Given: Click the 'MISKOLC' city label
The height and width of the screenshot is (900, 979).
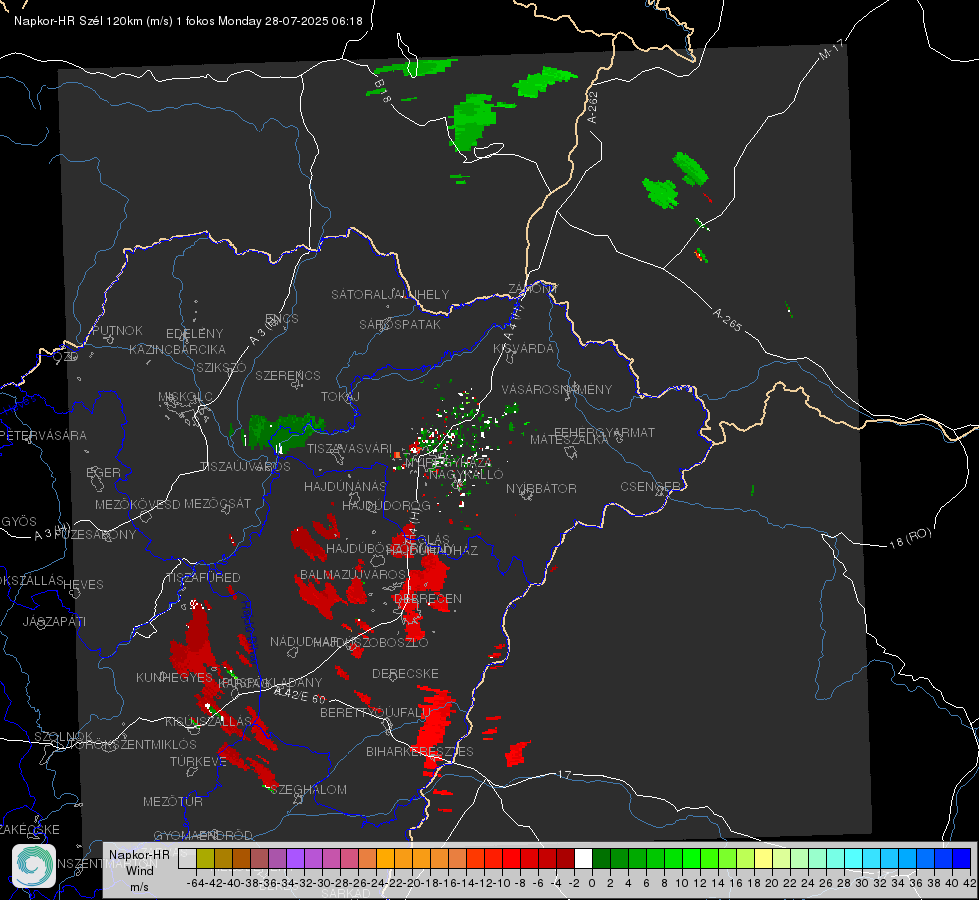Looking at the screenshot, I should click(x=185, y=397).
